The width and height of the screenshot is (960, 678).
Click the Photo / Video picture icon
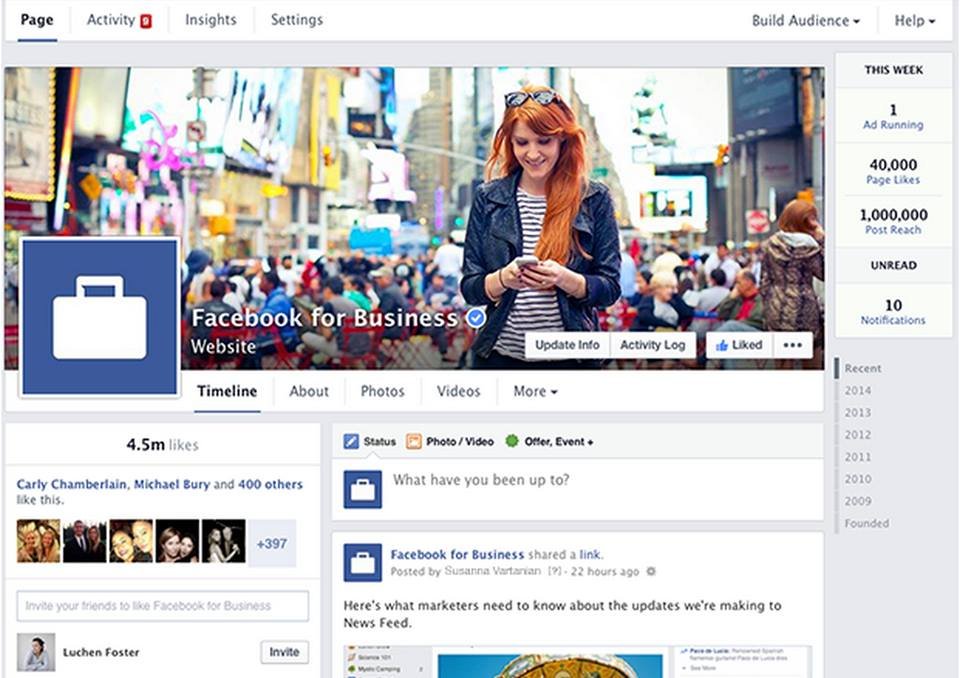[x=414, y=442]
